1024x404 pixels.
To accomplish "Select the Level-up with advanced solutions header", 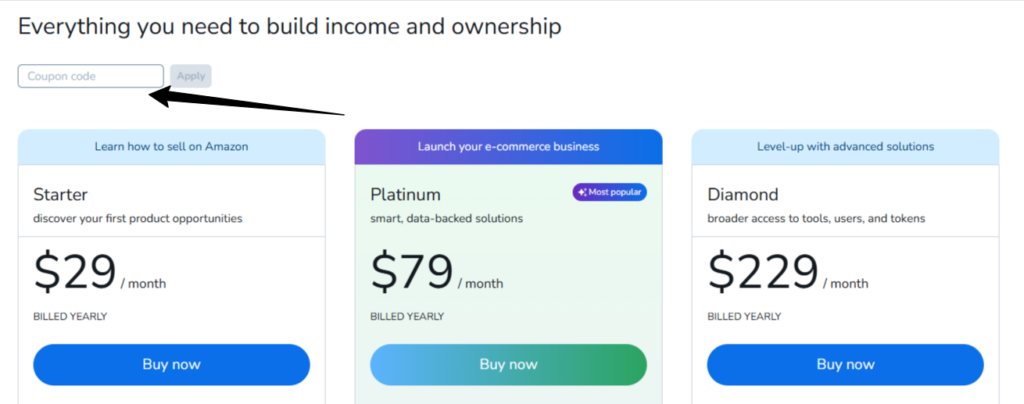I will pyautogui.click(x=845, y=147).
